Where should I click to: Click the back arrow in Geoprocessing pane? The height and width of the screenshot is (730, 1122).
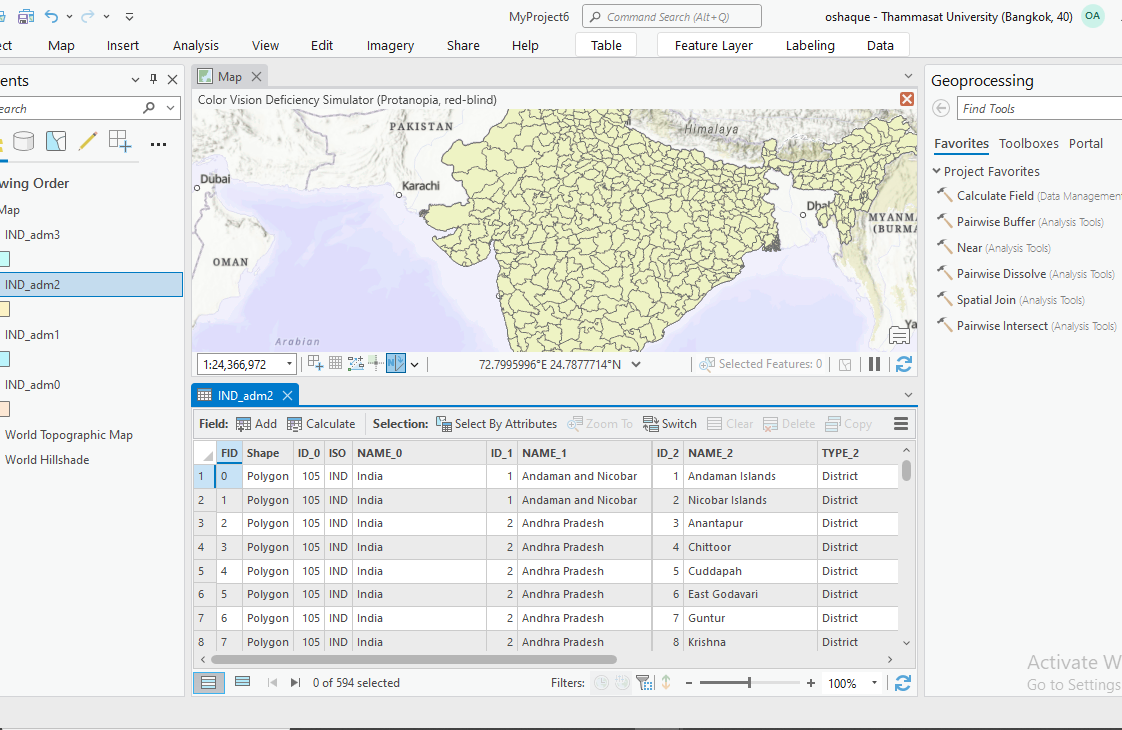(x=939, y=108)
